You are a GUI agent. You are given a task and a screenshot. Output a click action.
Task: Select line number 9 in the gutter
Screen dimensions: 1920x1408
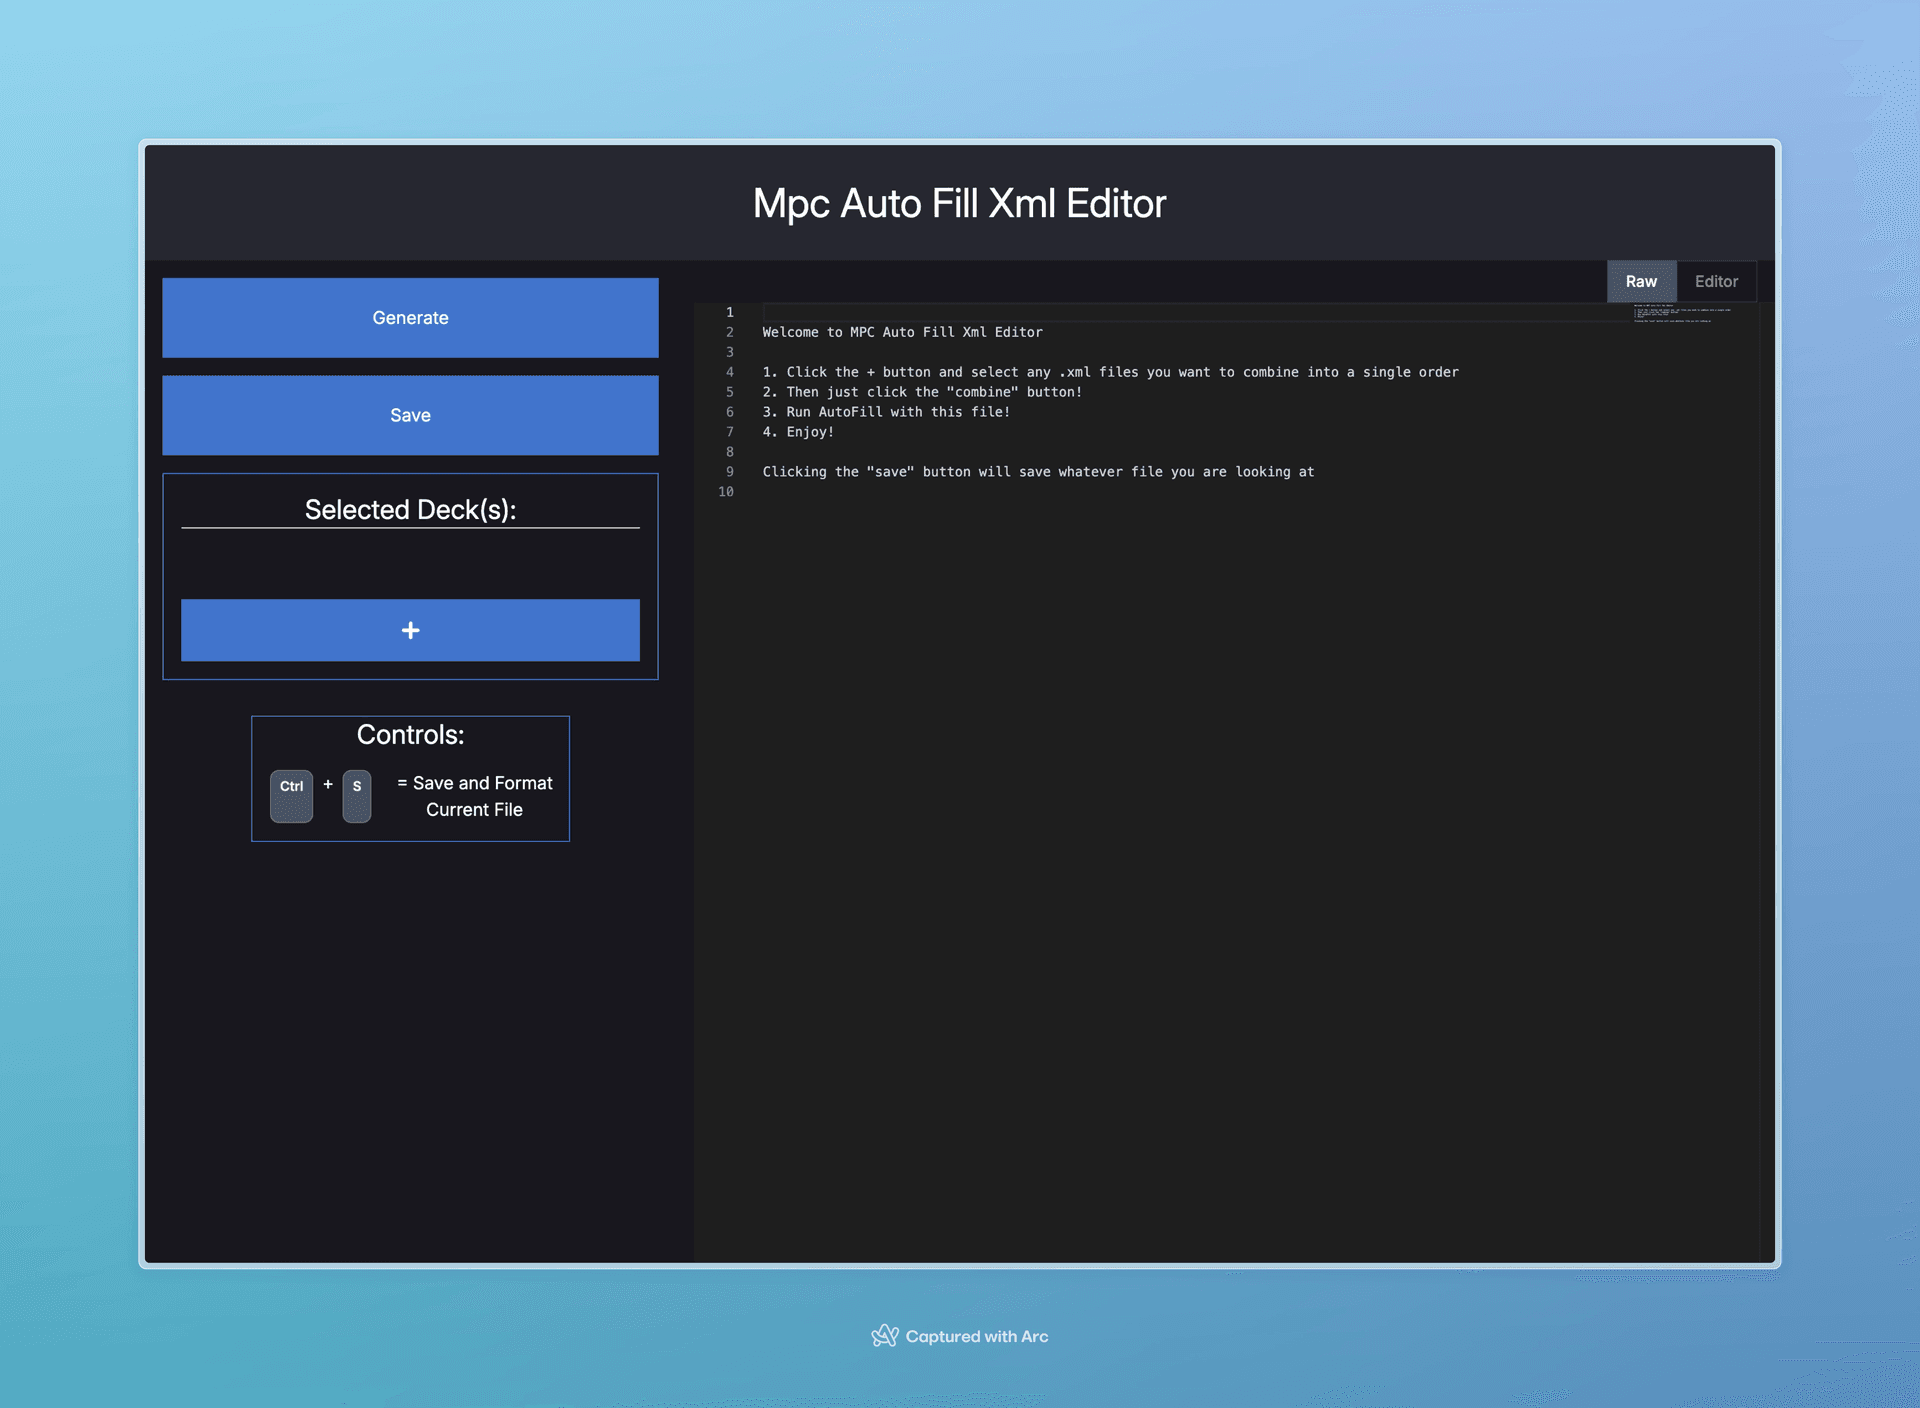(x=729, y=471)
